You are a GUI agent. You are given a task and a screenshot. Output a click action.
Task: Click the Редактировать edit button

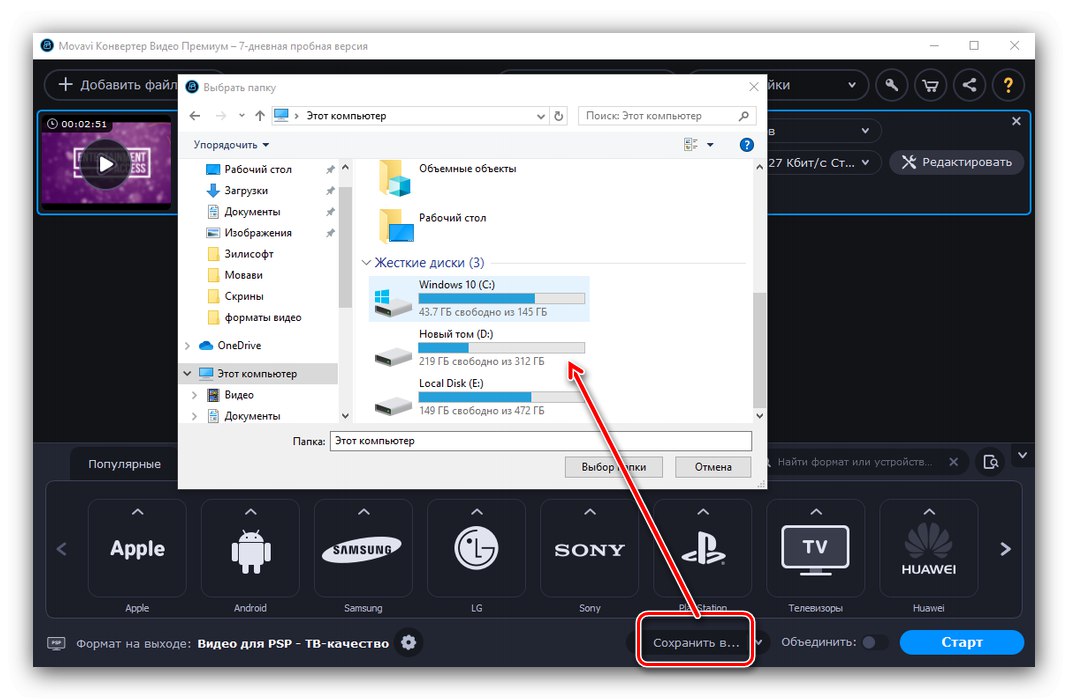(957, 162)
